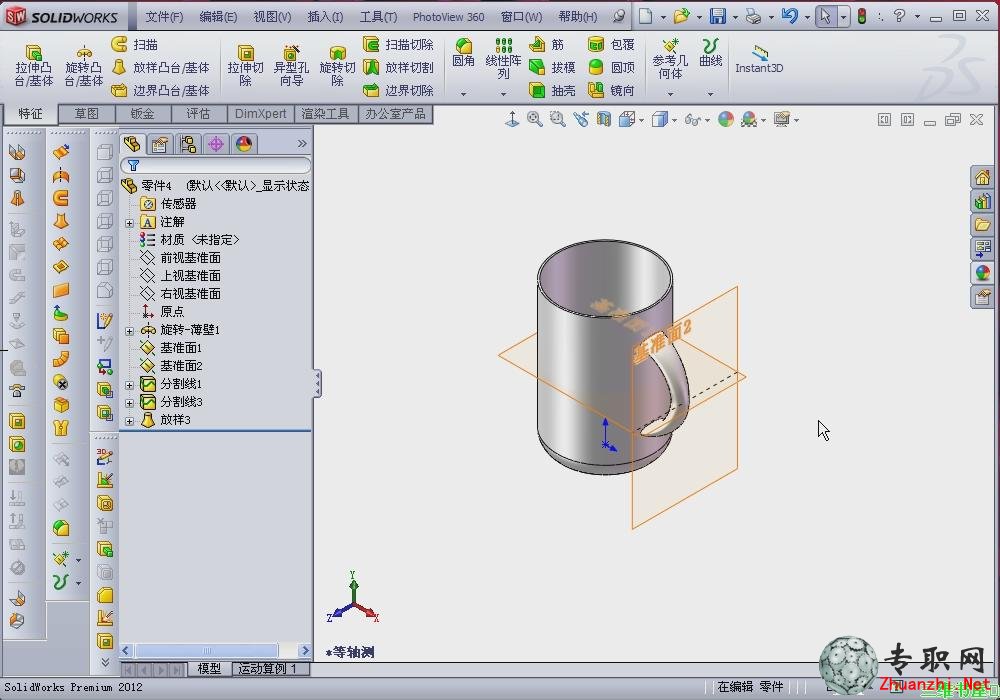
Task: Open the View Orientation dropdown arrow
Action: pos(642,120)
